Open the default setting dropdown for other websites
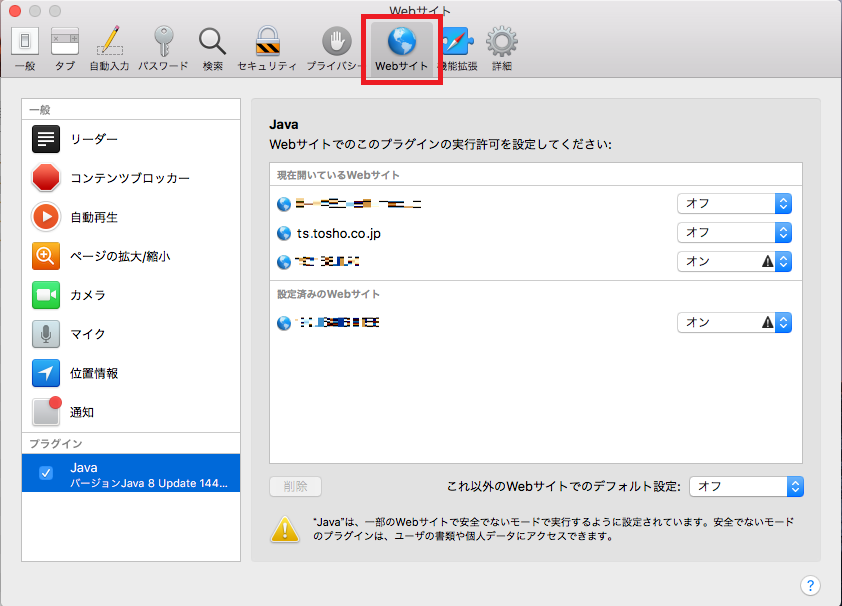 (747, 487)
